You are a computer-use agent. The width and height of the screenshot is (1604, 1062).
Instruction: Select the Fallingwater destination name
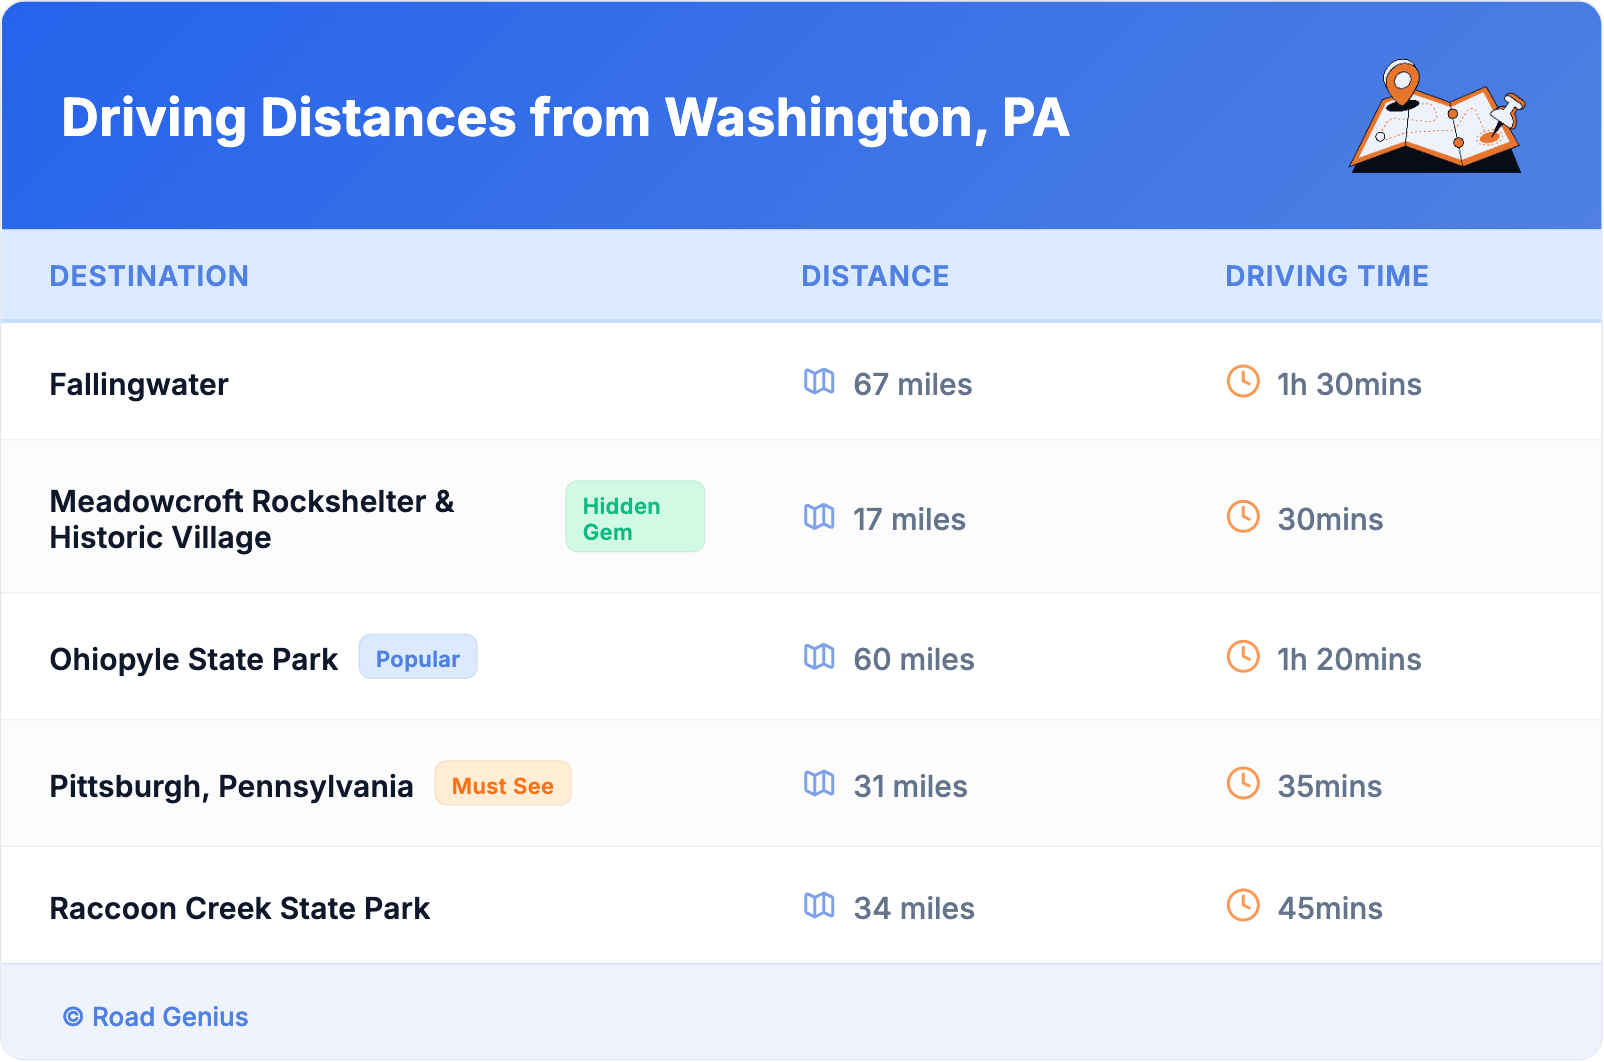139,385
